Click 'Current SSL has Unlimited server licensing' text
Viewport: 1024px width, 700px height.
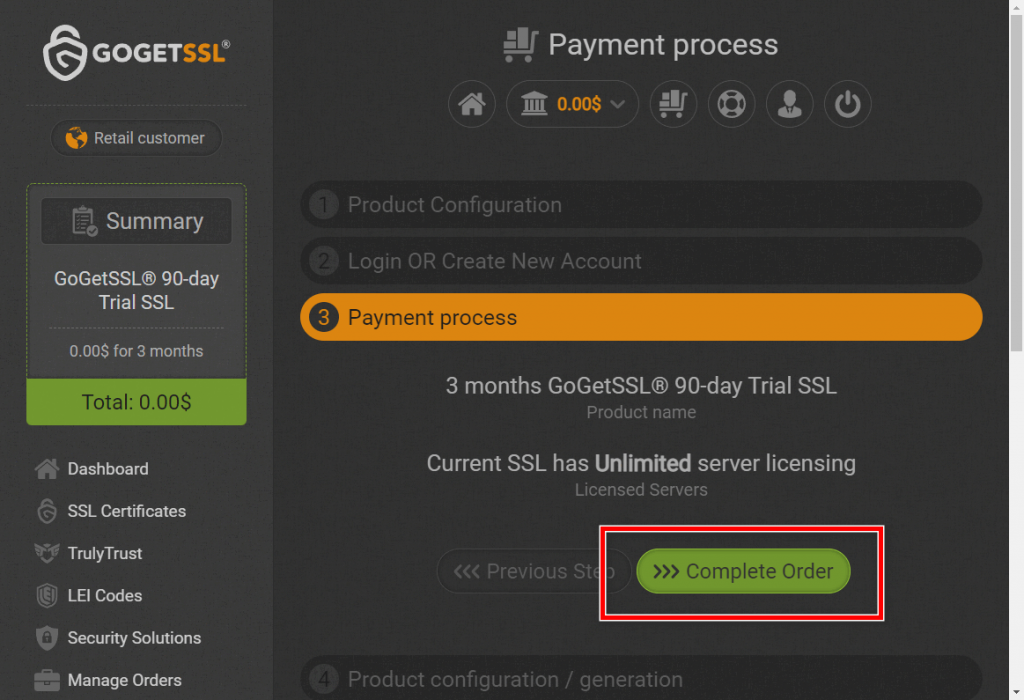pos(641,463)
